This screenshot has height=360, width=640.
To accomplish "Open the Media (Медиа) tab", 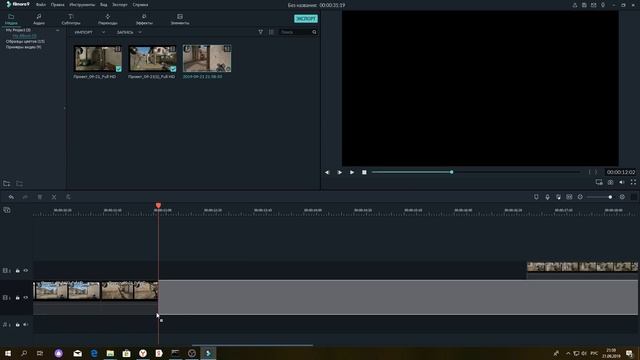I will tap(11, 19).
